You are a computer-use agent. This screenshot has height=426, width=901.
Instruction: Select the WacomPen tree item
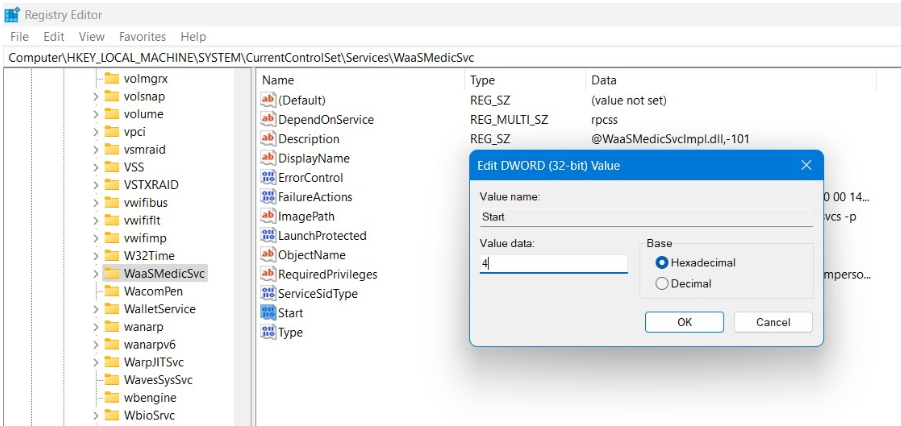point(153,291)
